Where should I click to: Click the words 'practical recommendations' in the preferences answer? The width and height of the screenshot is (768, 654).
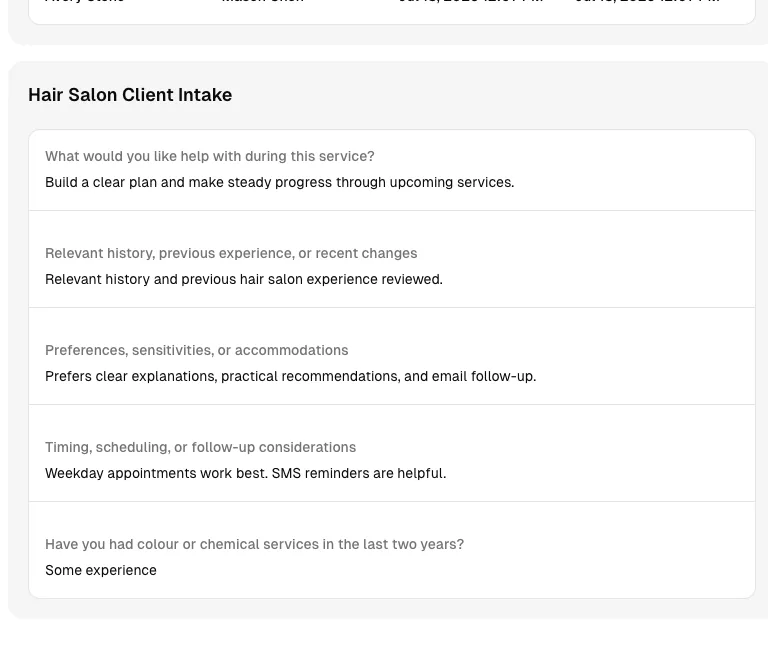click(x=311, y=376)
